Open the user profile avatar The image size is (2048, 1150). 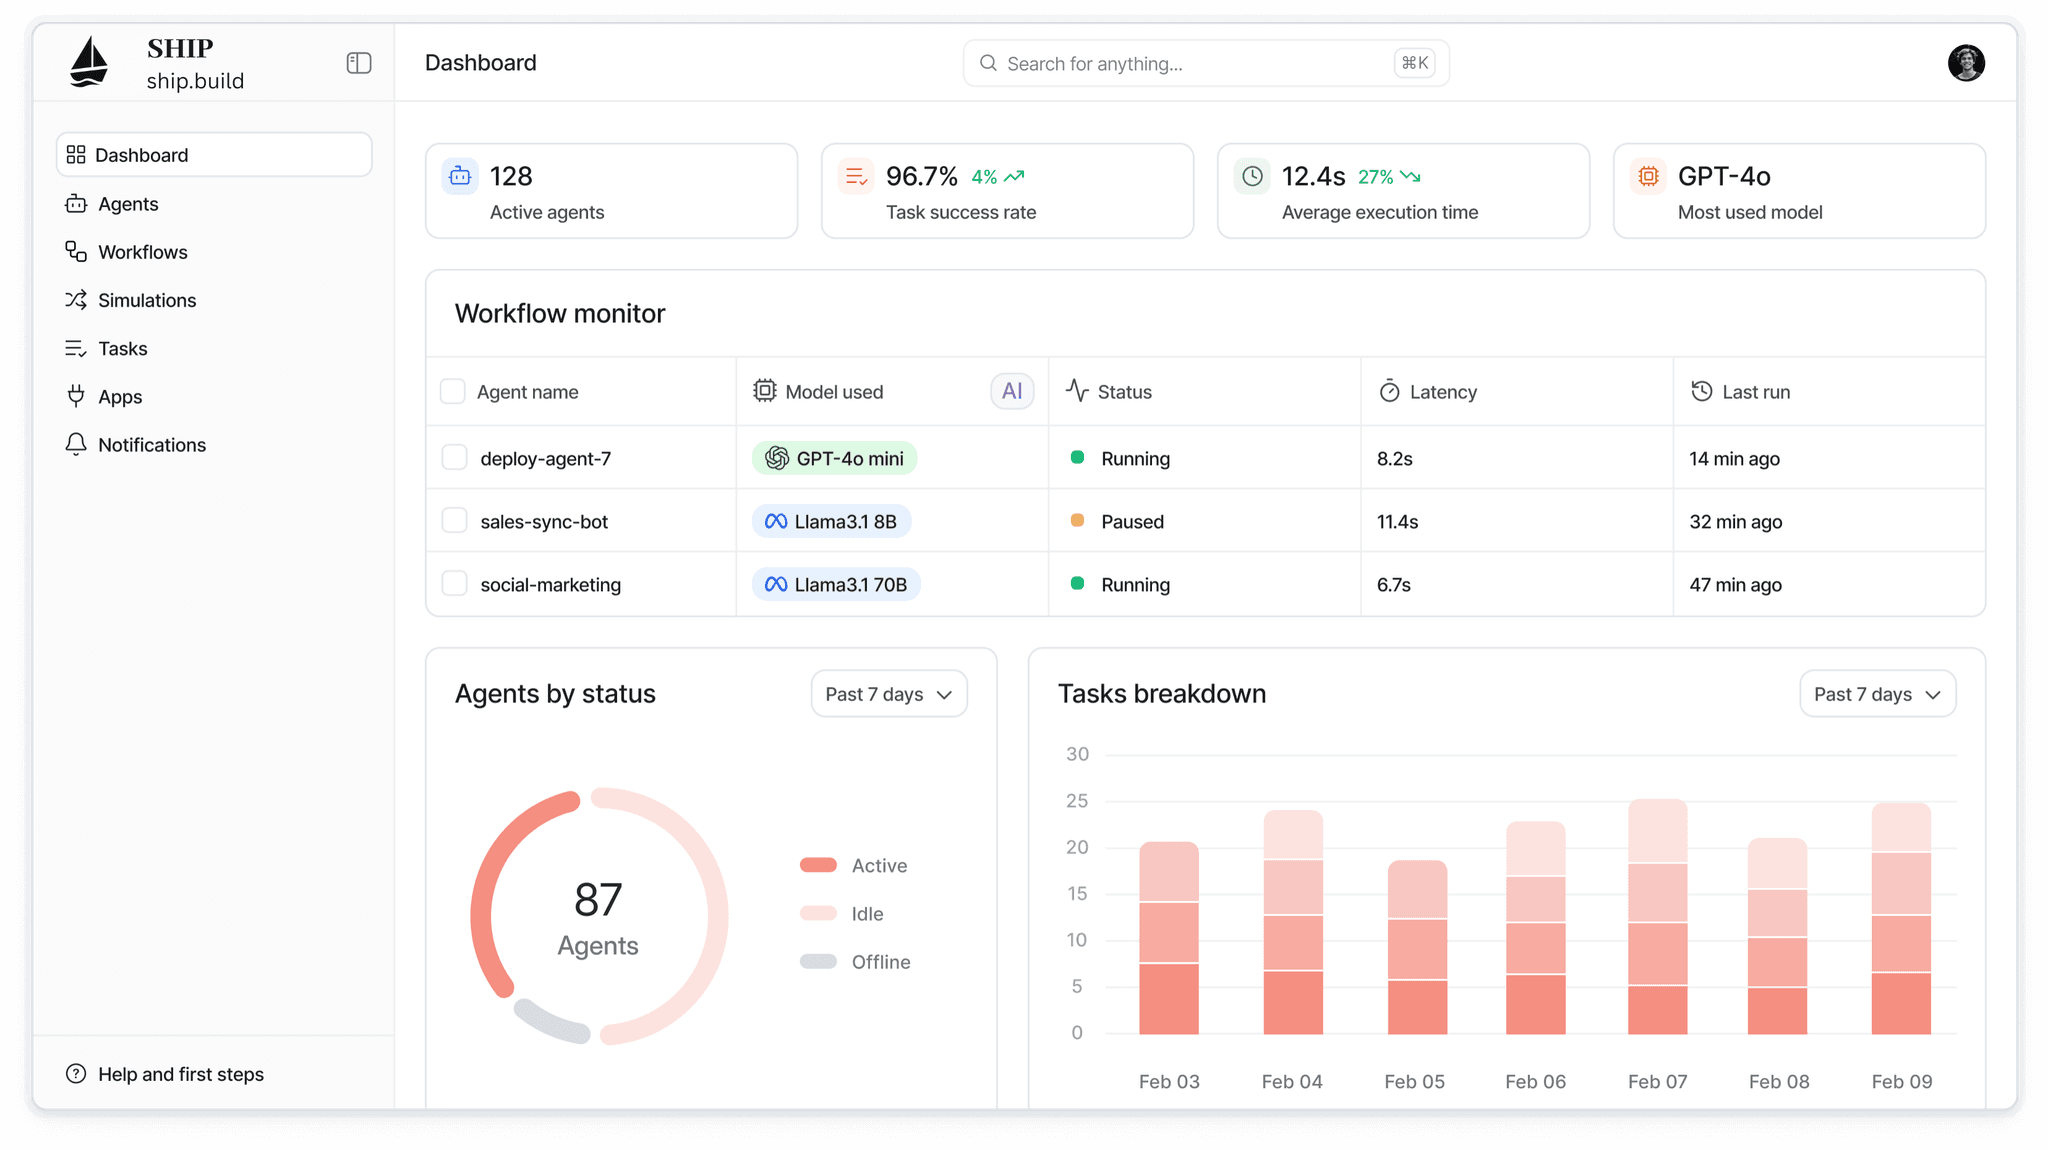click(x=1966, y=63)
